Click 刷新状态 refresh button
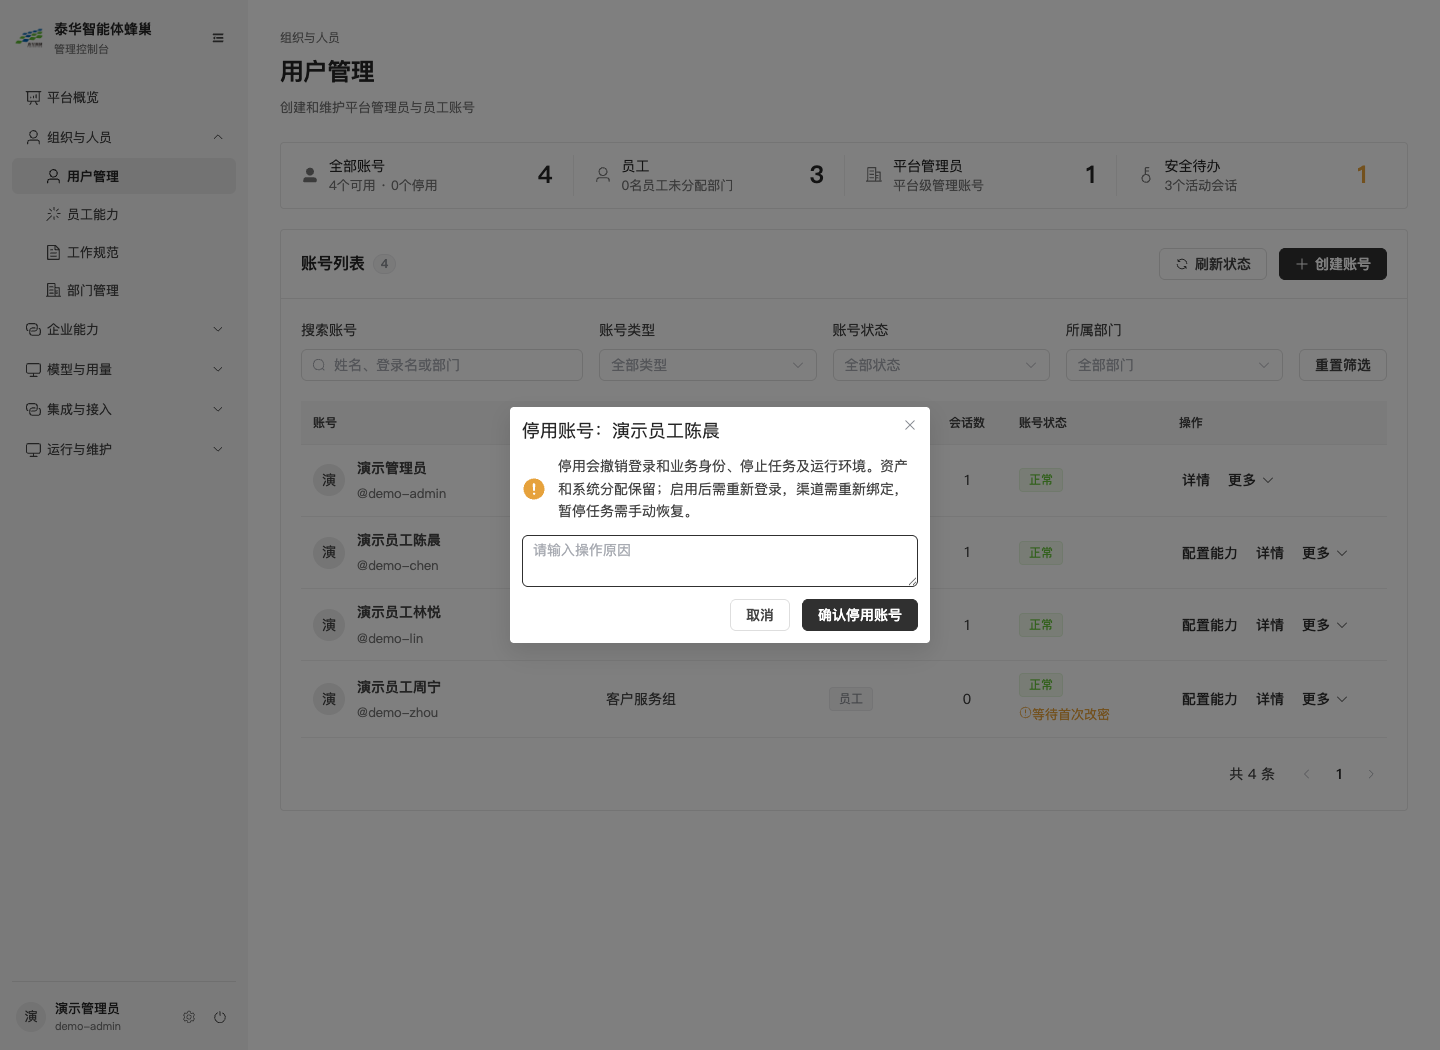This screenshot has height=1050, width=1440. (1213, 264)
